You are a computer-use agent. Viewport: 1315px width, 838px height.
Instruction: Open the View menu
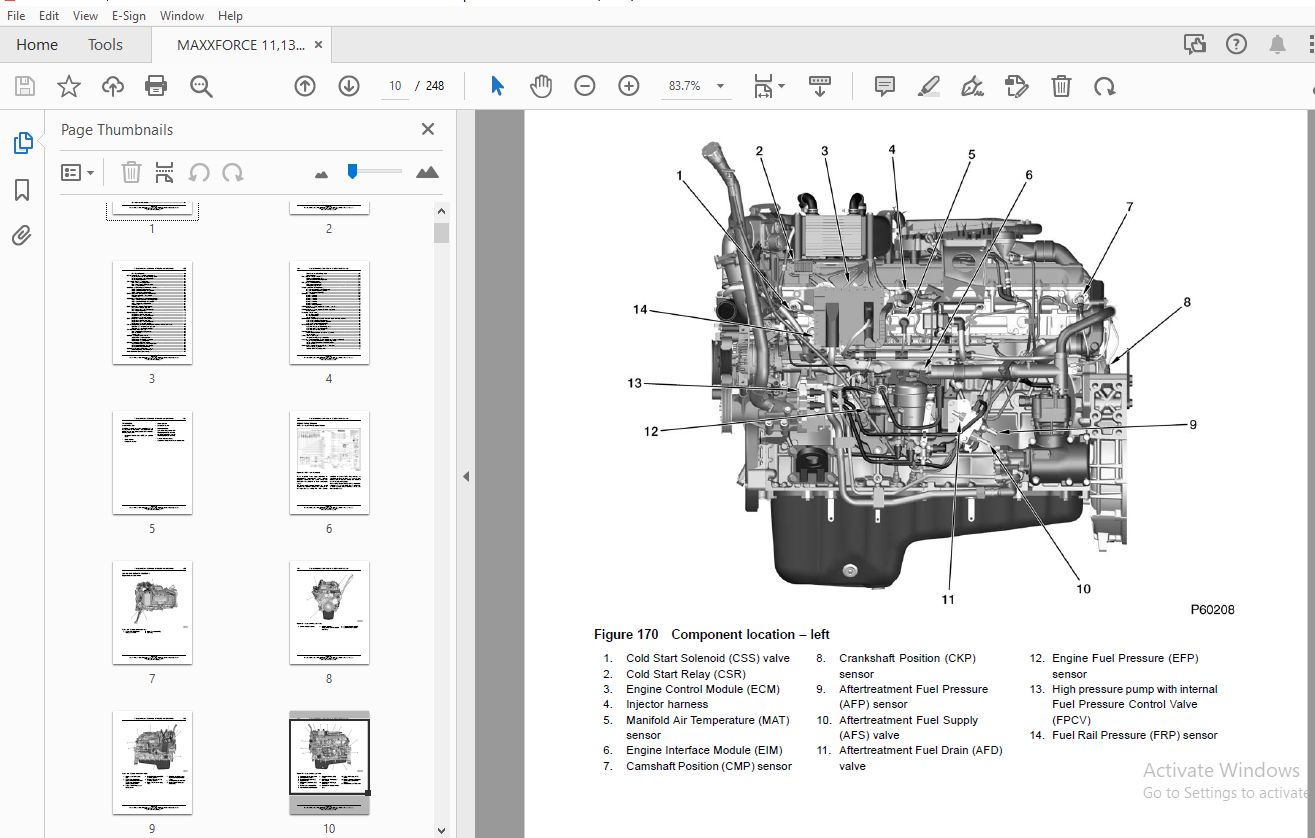pyautogui.click(x=86, y=16)
